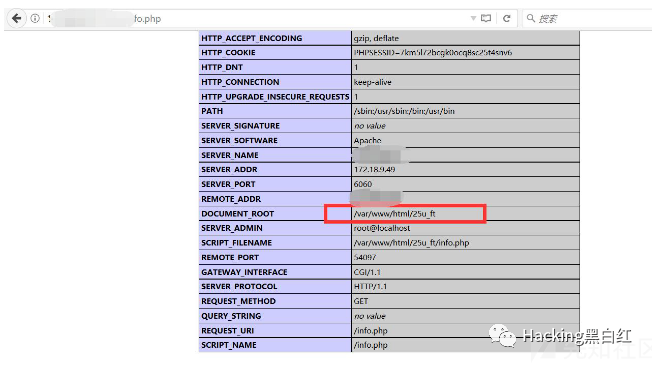Open the address bar history dropdown arrow
The image size is (652, 366).
(x=473, y=18)
